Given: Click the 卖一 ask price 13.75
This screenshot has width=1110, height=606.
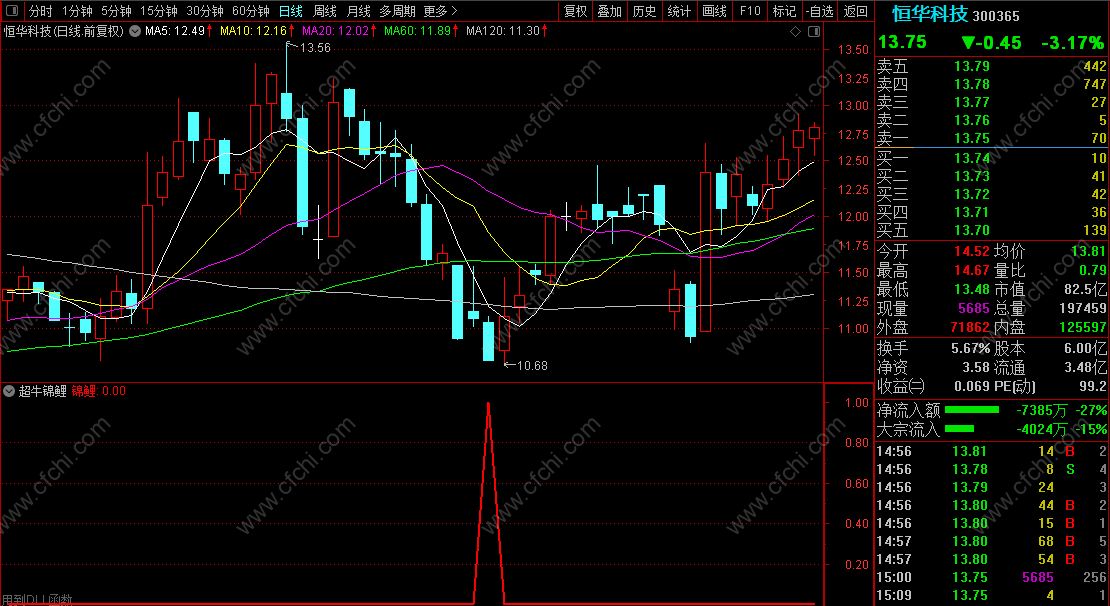Looking at the screenshot, I should coord(972,138).
